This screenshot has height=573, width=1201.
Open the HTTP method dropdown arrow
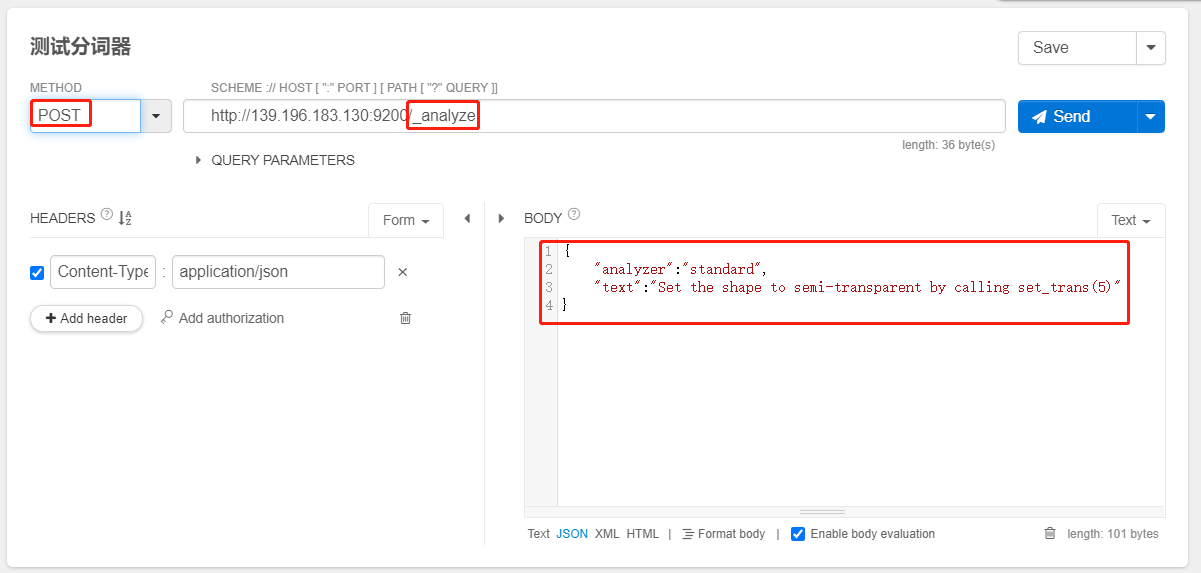coord(155,116)
